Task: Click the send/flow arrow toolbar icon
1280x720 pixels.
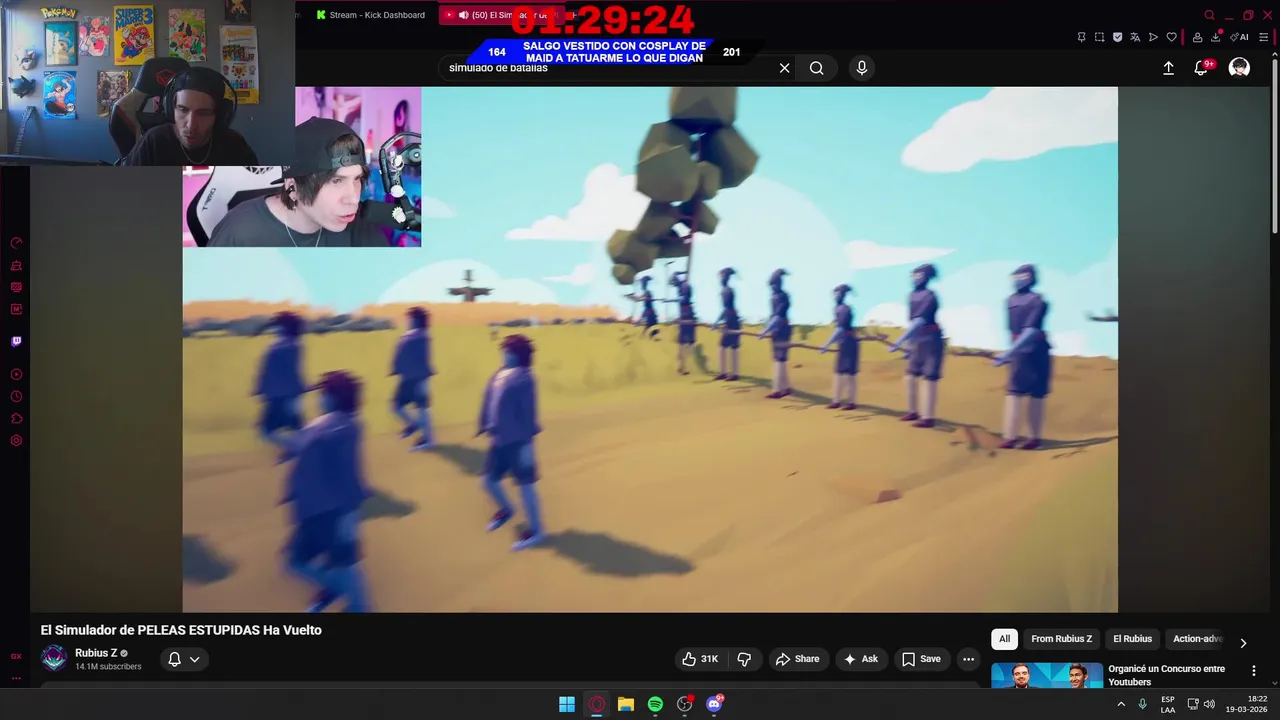Action: (x=1153, y=37)
